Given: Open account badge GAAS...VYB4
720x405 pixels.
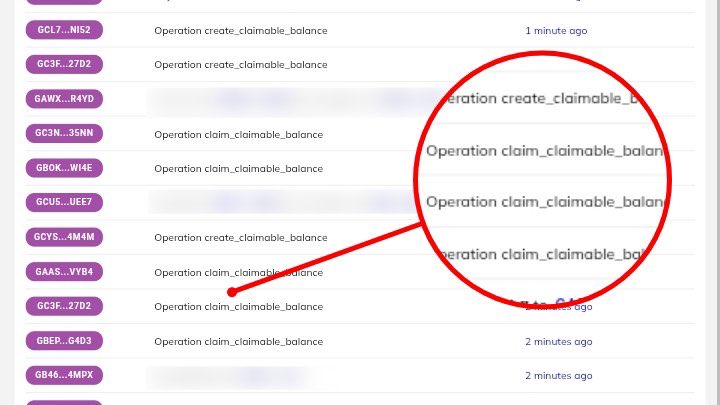Looking at the screenshot, I should coord(64,272).
